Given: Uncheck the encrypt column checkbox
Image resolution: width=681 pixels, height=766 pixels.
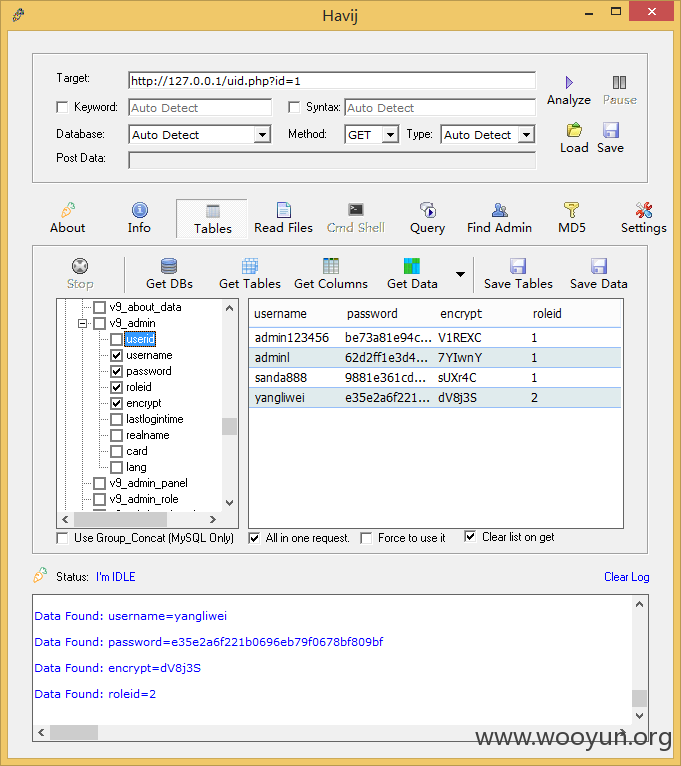Looking at the screenshot, I should 116,404.
